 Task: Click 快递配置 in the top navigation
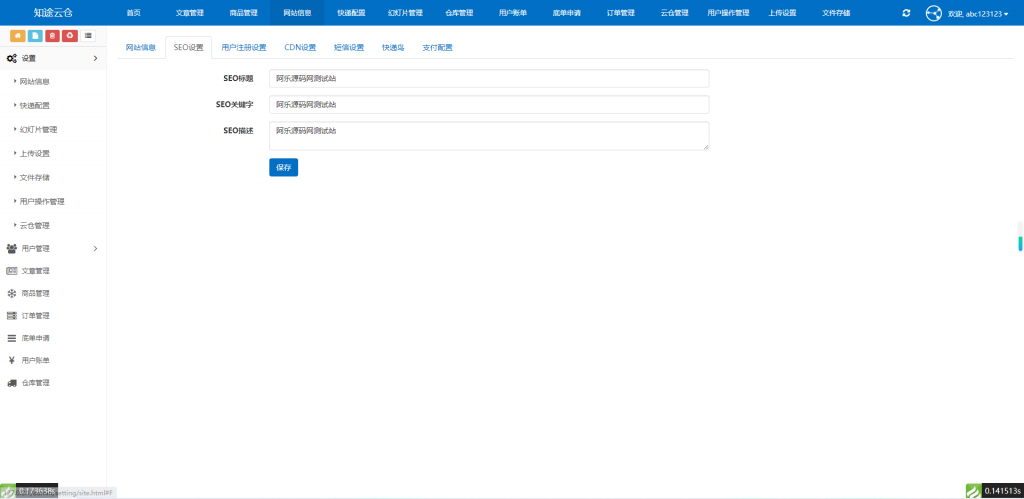coord(351,13)
